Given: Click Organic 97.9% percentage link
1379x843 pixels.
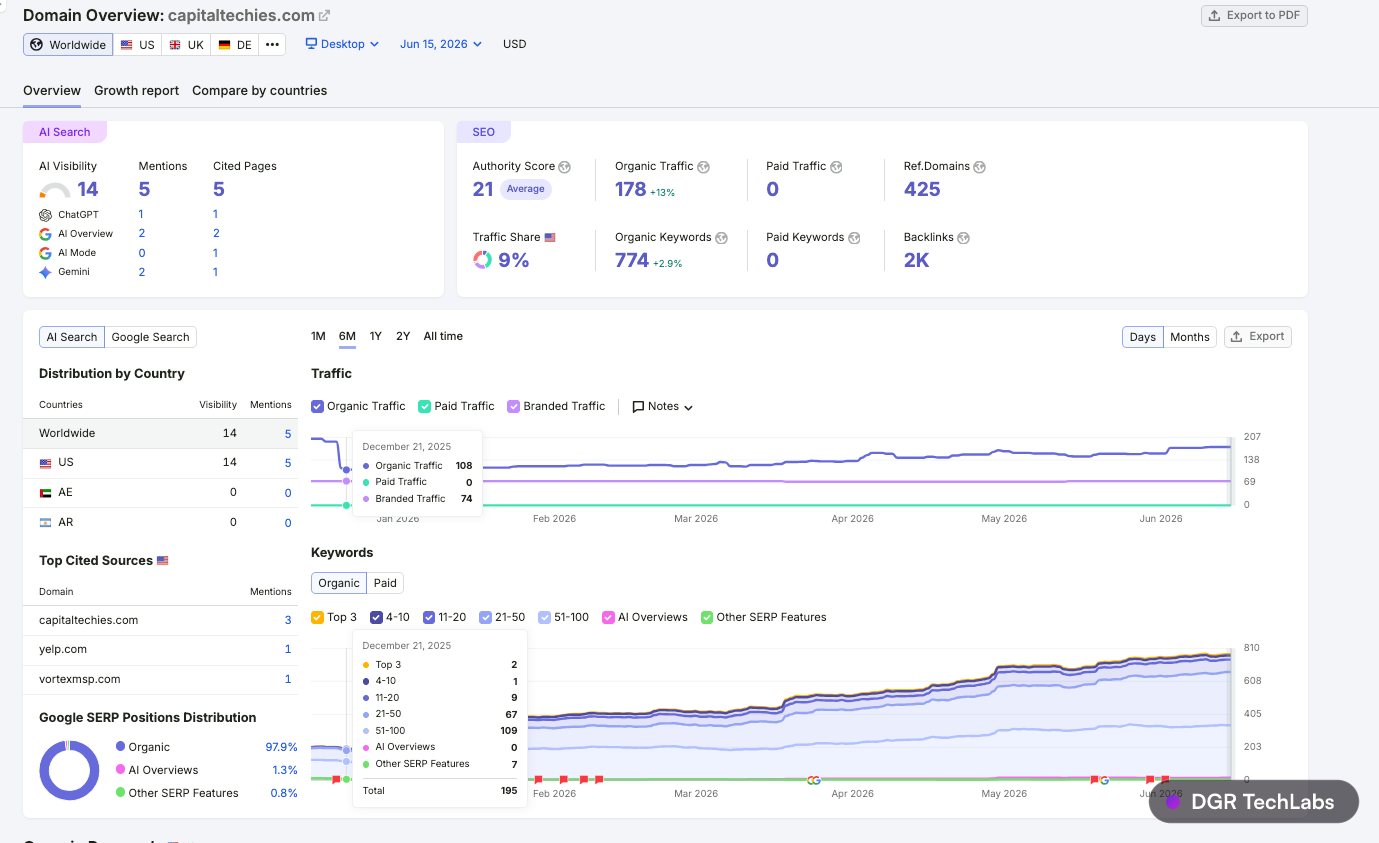Looking at the screenshot, I should [281, 747].
